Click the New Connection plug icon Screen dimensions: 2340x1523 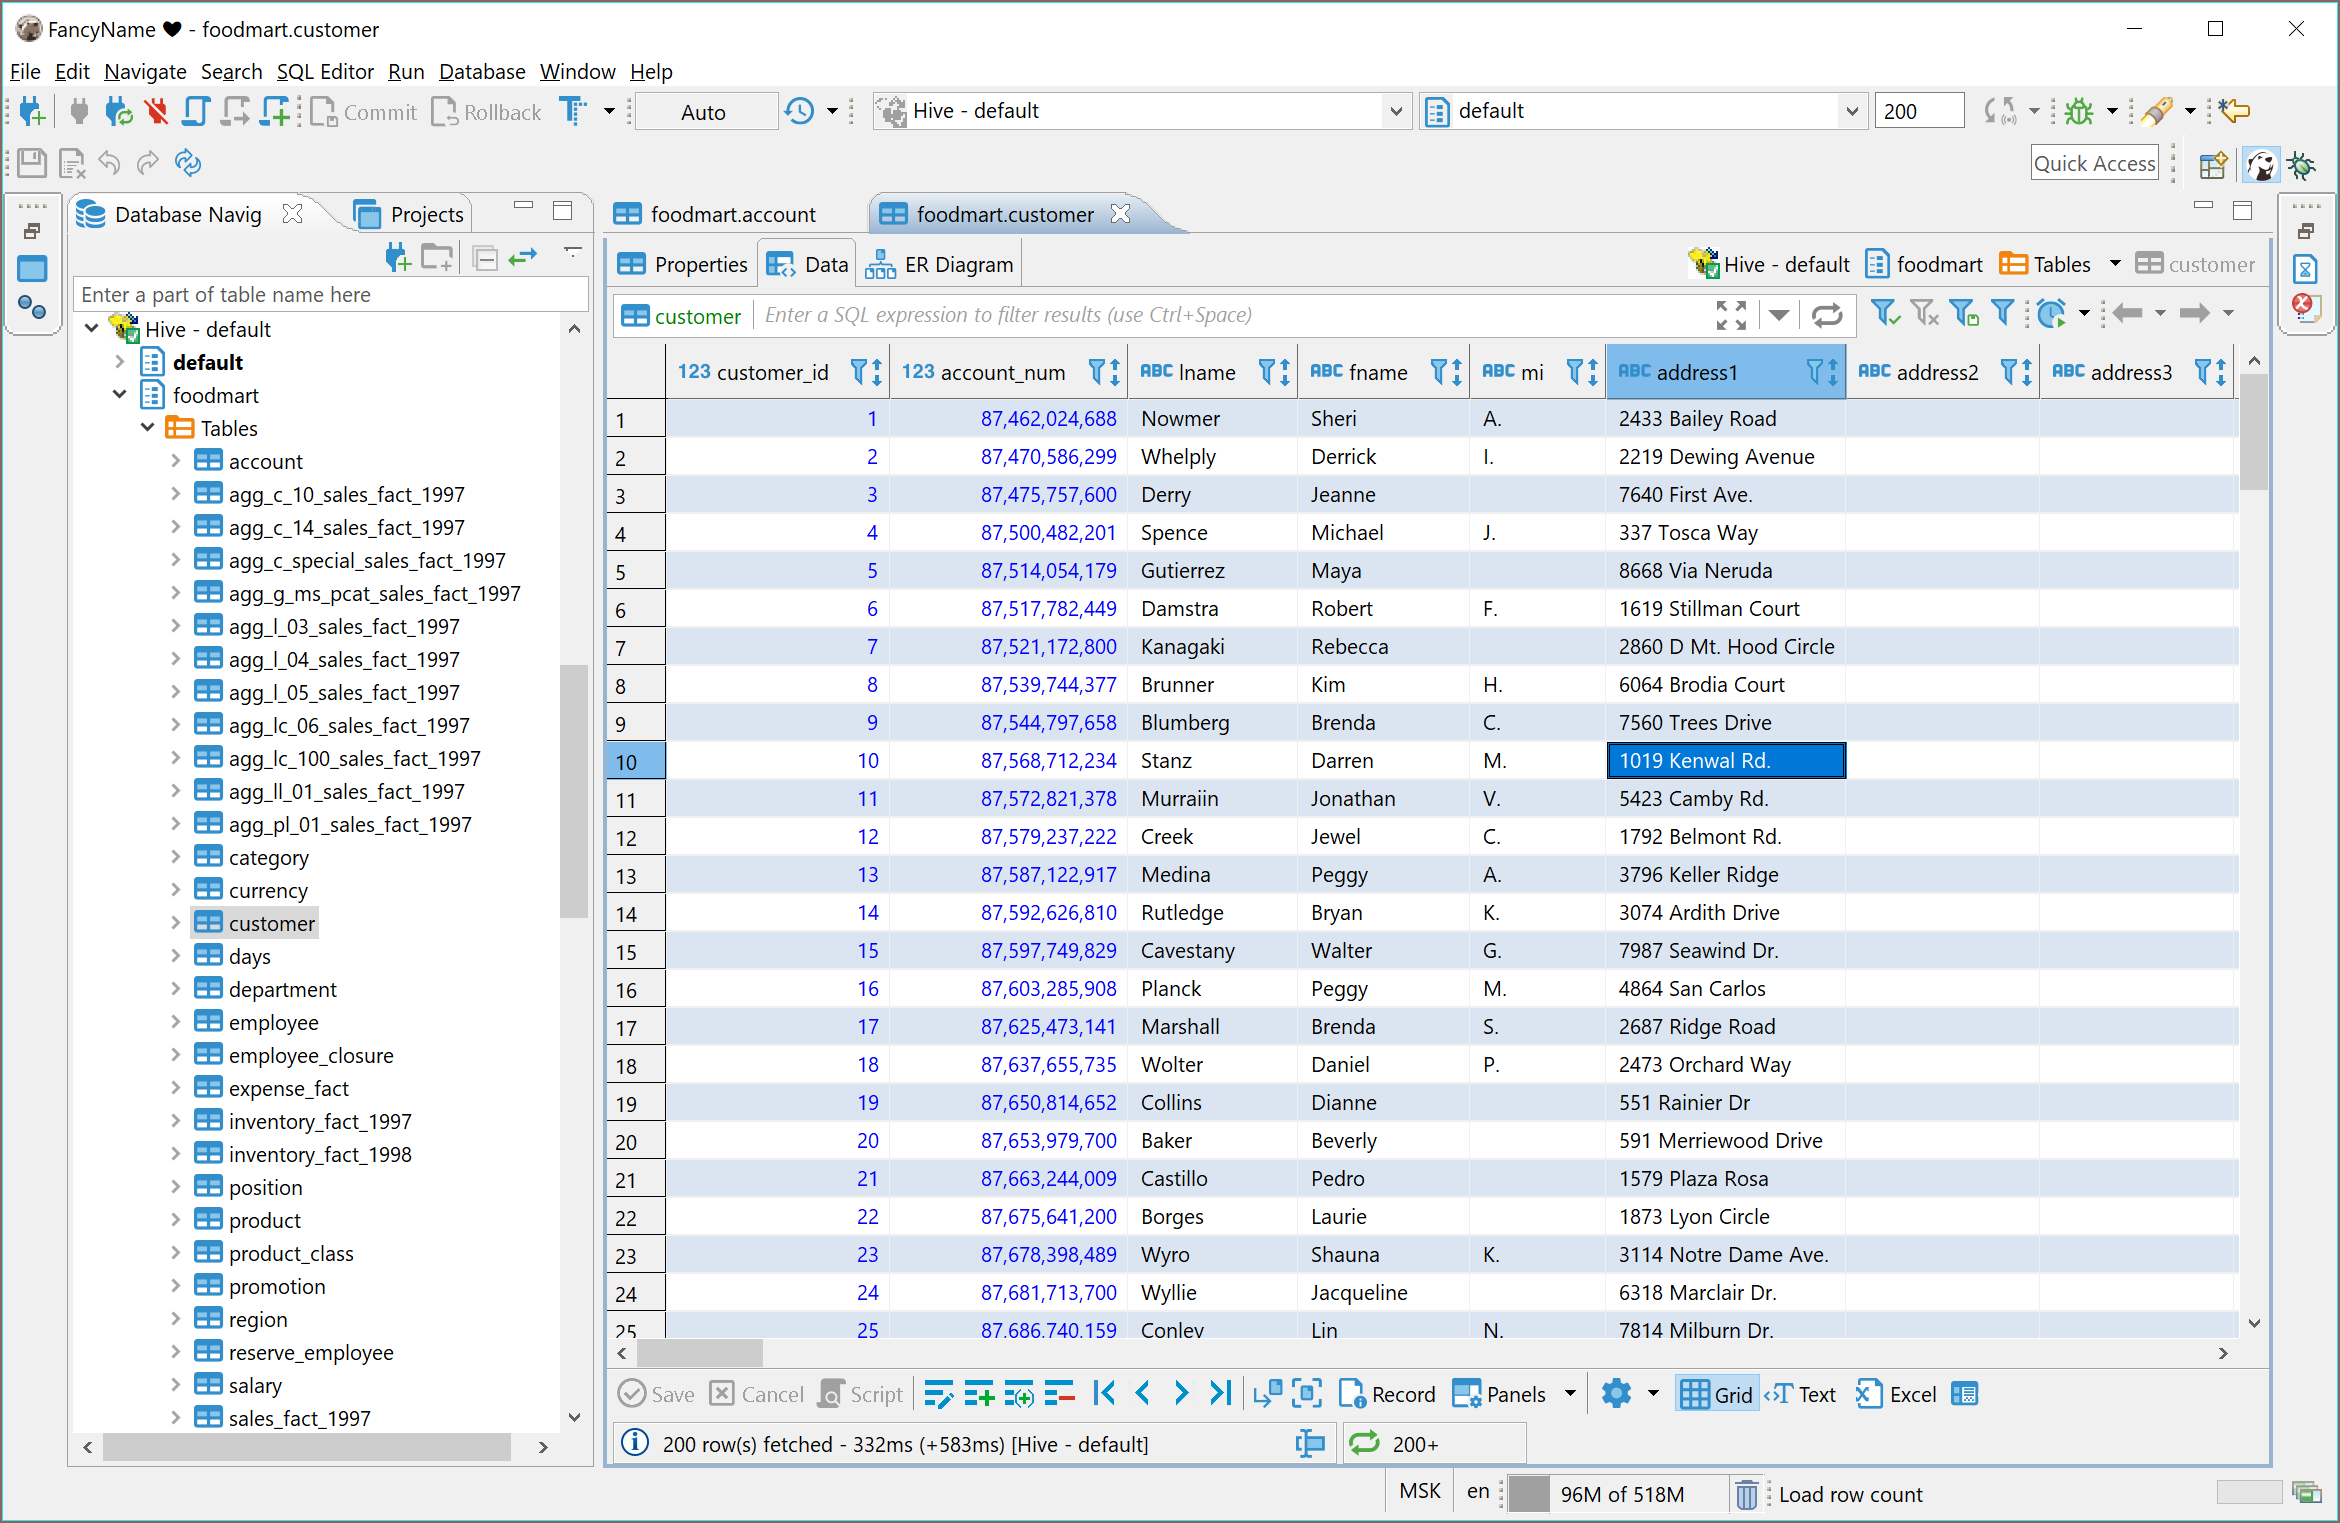[x=31, y=111]
